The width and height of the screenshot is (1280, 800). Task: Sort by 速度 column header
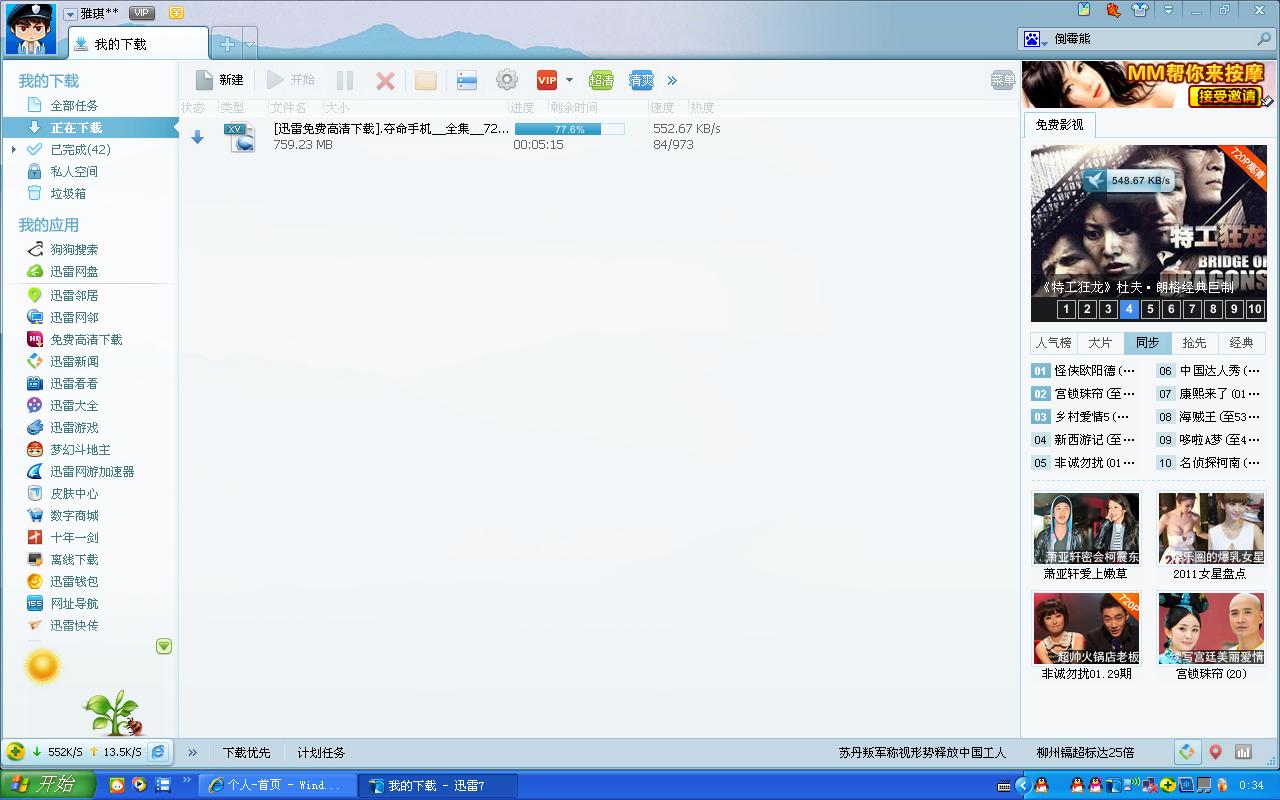[662, 107]
